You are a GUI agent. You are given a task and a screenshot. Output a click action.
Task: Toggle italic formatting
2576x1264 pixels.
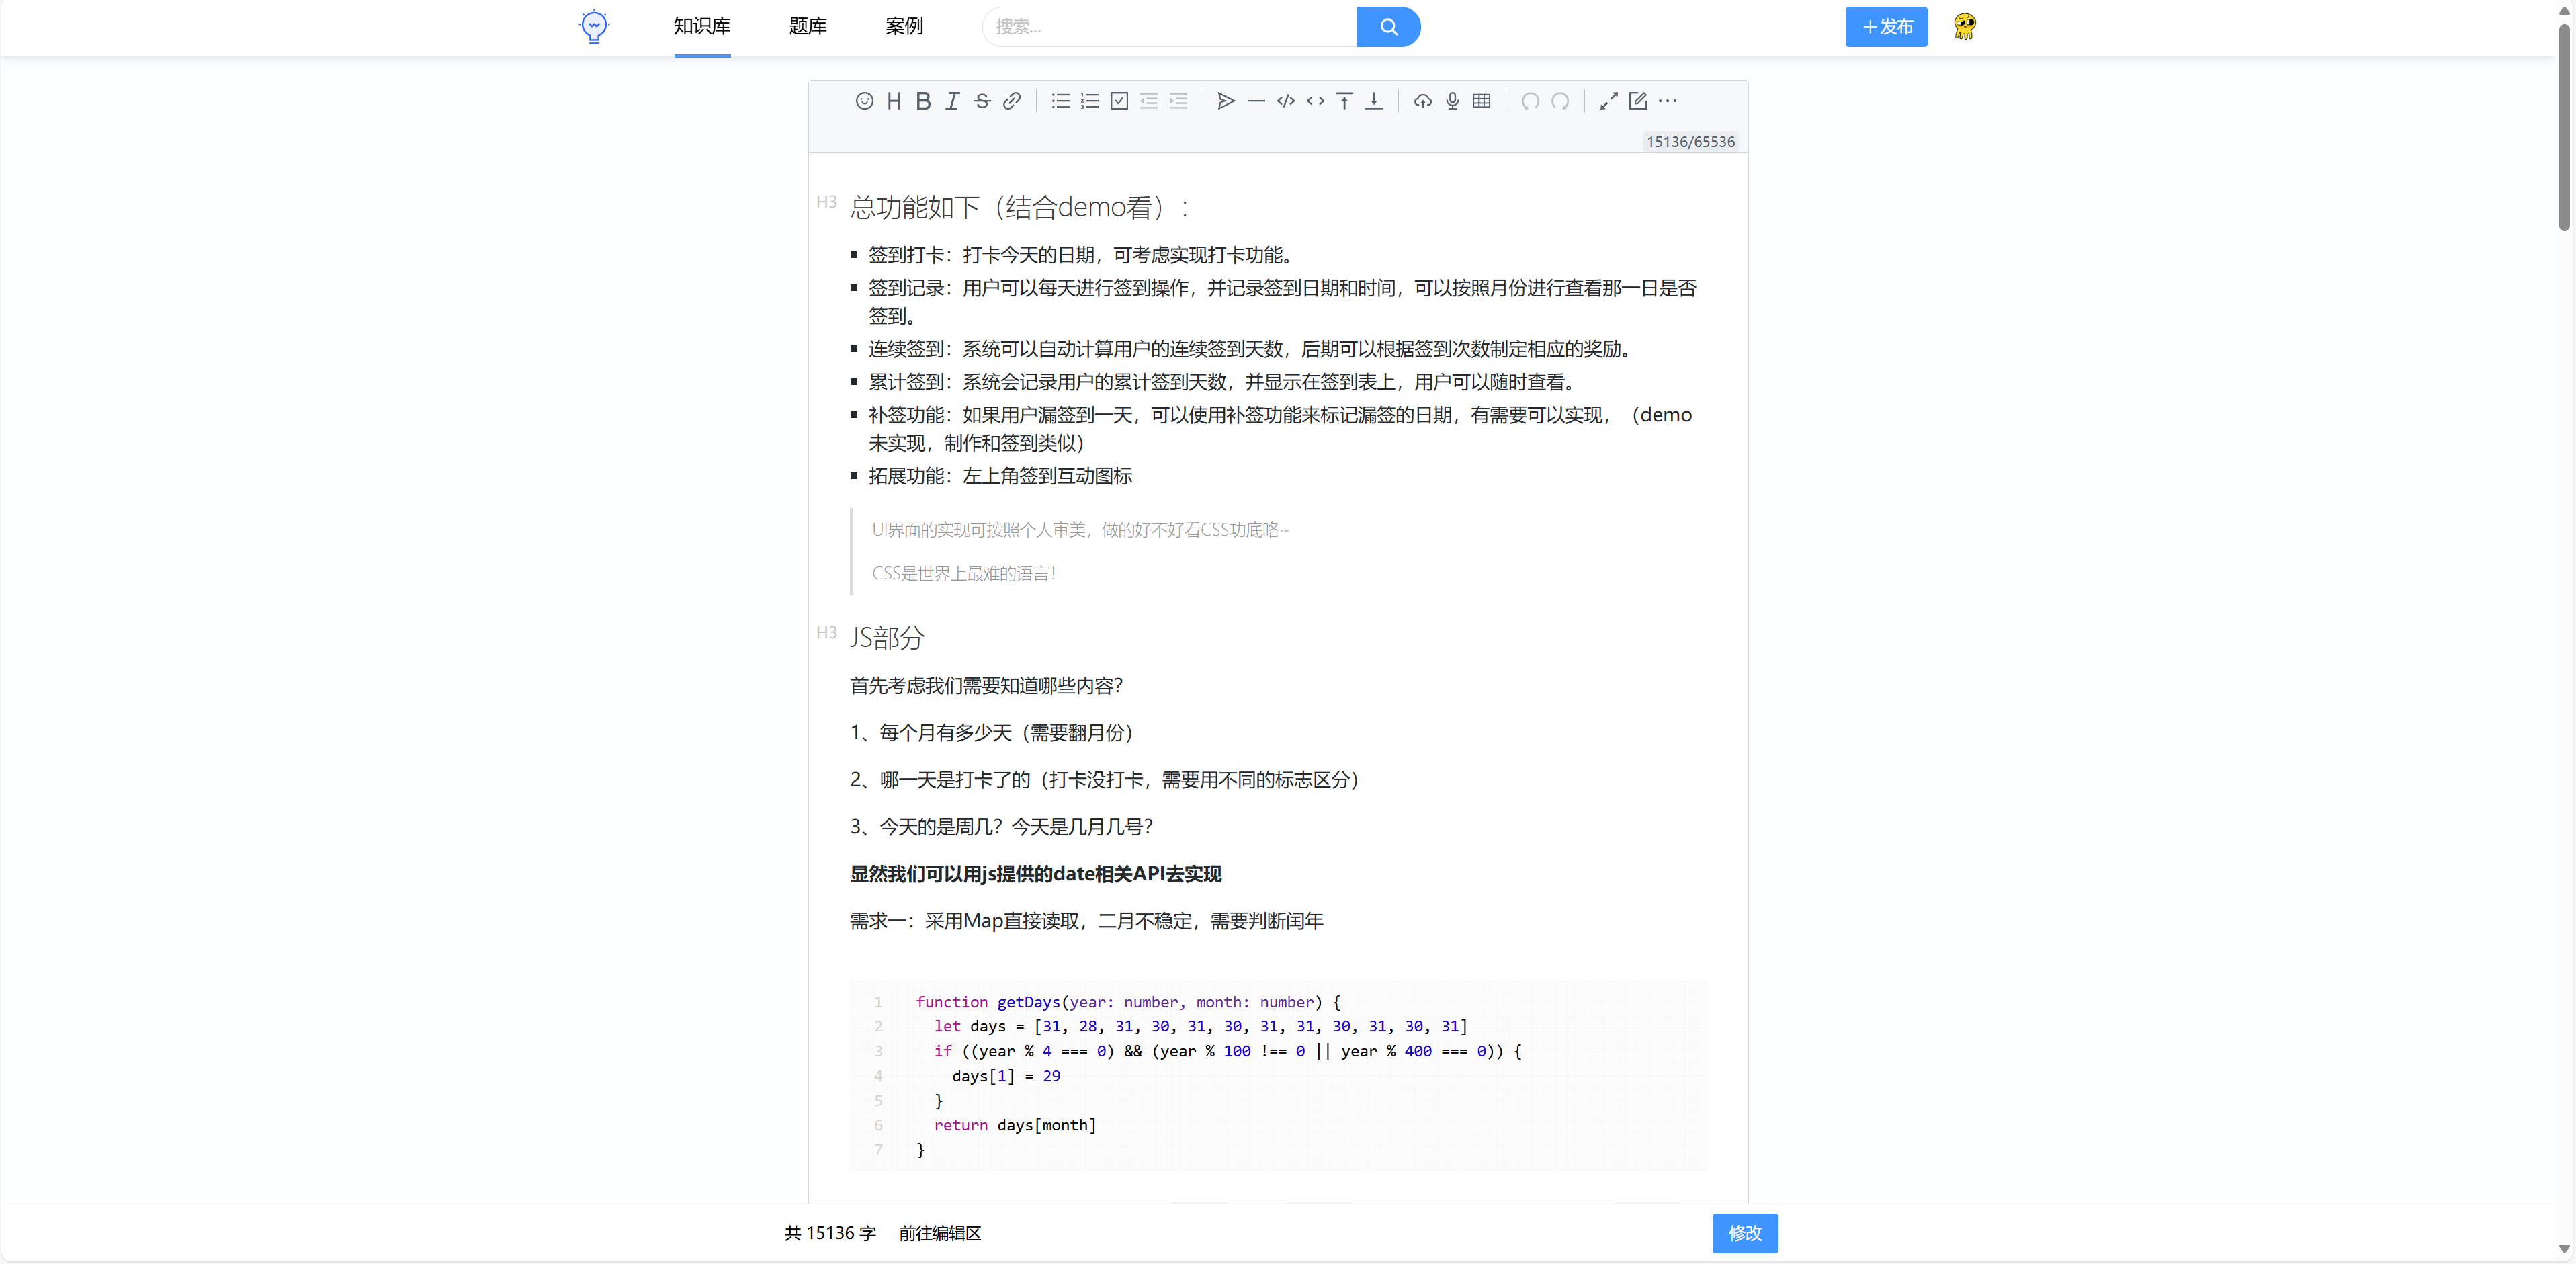[952, 101]
